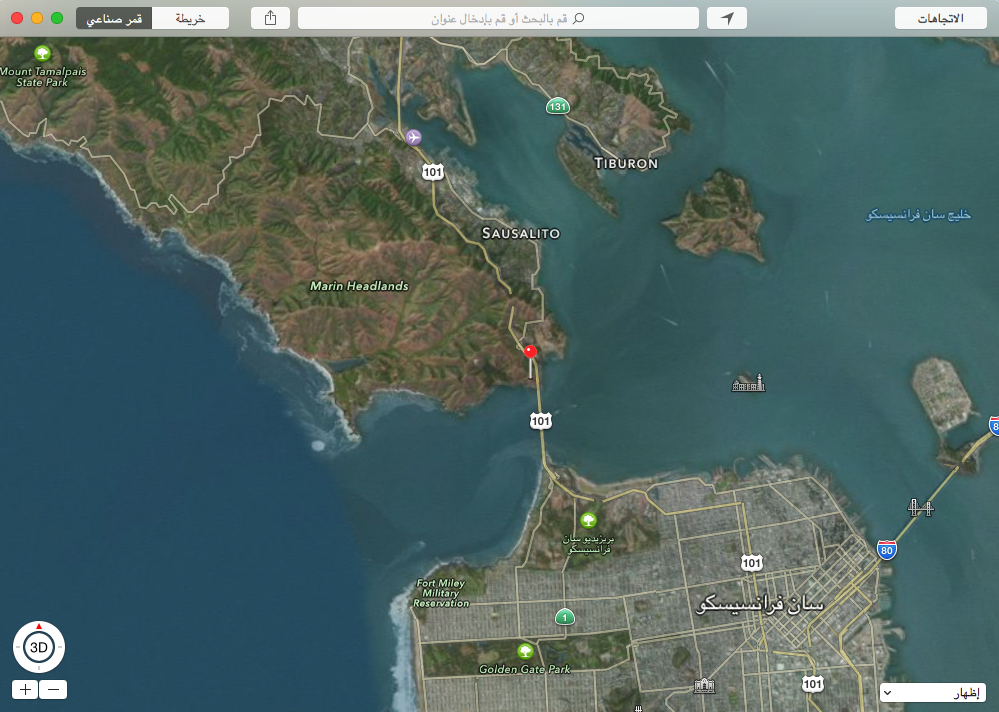Screen dimensions: 999x712
Task: Click the purple airport icon near Highway 101
Action: click(413, 137)
